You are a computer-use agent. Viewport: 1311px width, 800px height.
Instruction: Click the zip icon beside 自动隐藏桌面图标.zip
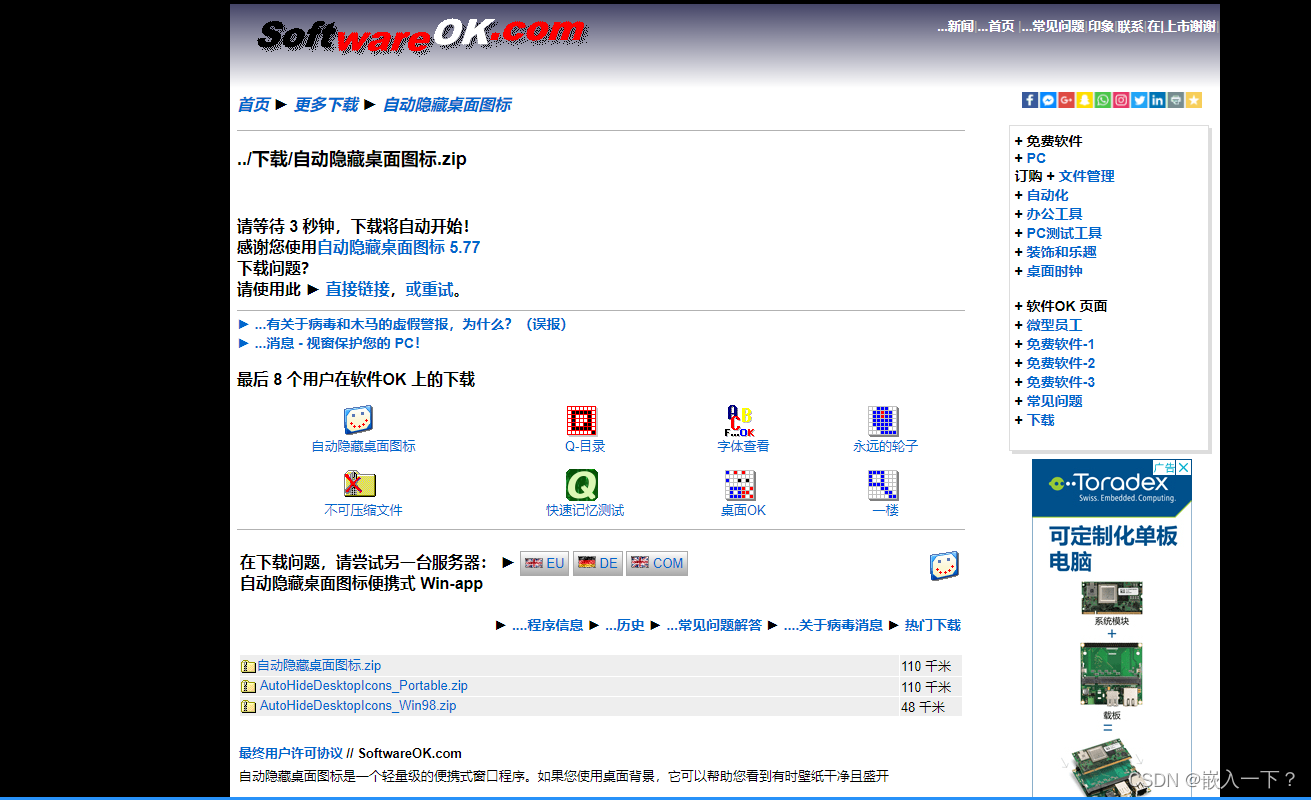[x=248, y=666]
